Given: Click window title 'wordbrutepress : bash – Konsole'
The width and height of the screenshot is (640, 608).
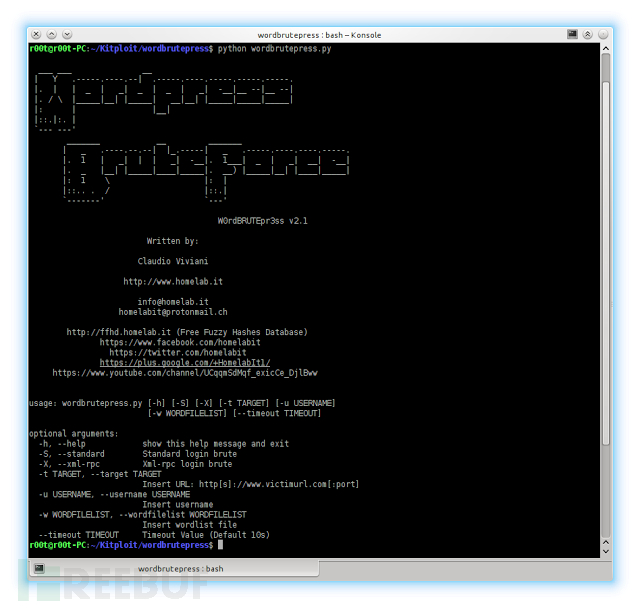Looking at the screenshot, I should coord(319,35).
